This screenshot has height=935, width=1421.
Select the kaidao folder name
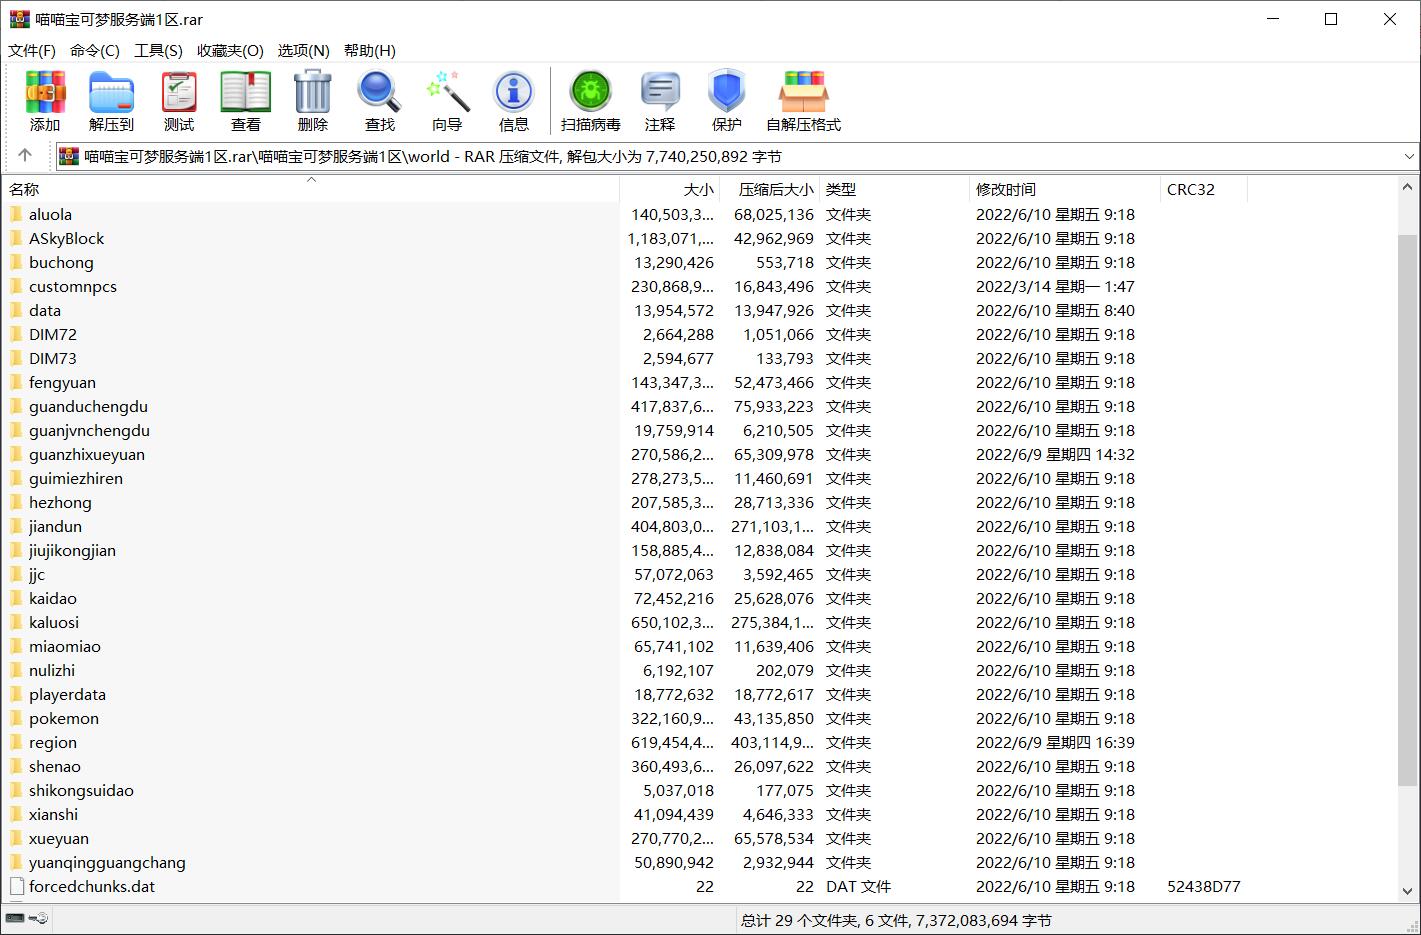point(53,598)
